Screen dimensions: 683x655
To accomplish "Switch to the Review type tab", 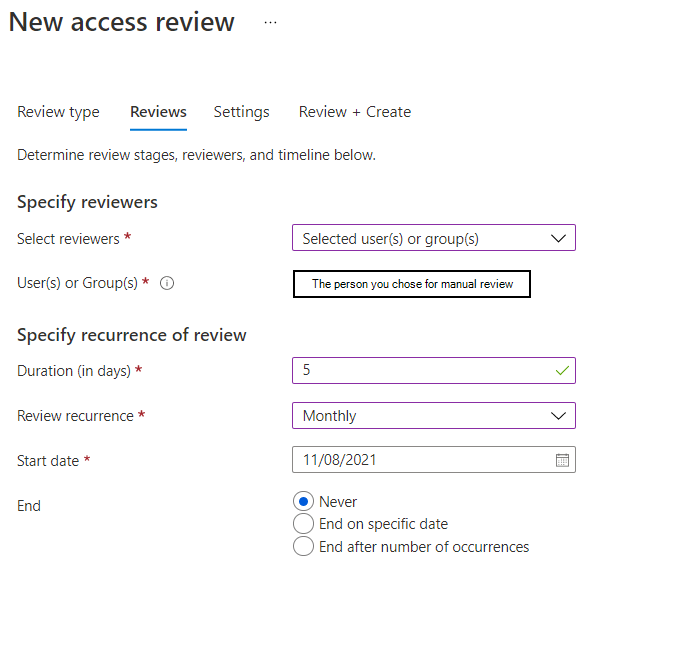I will [58, 112].
